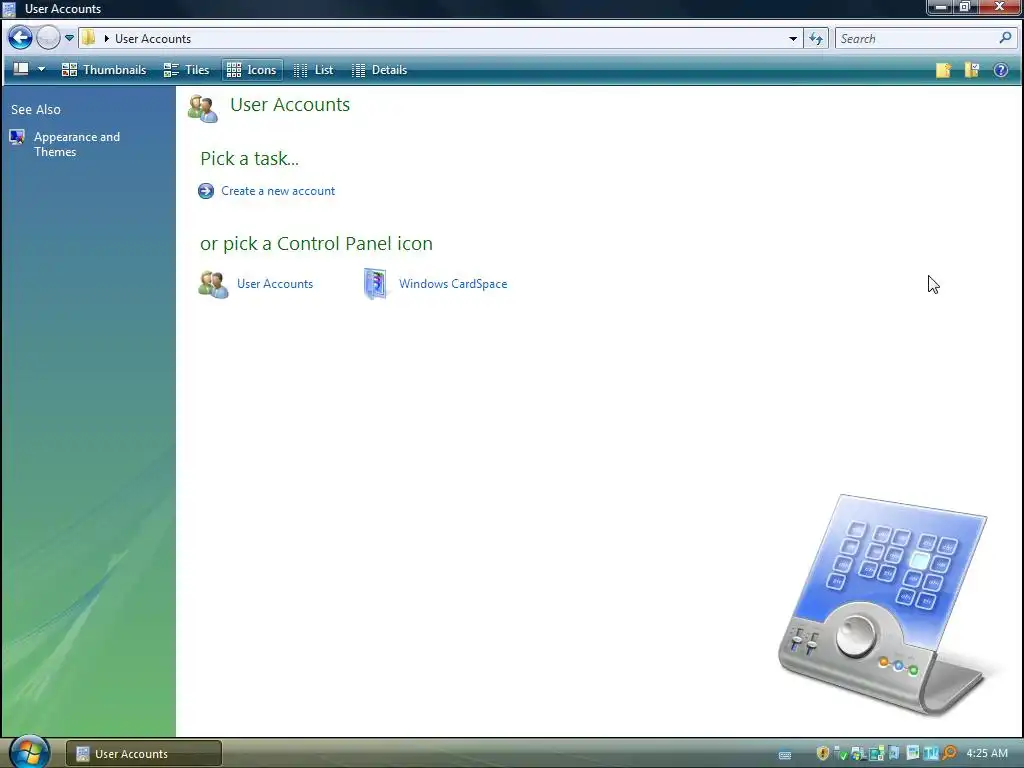Restore down the User Accounts window
Screen dimensions: 1024x768
(x=965, y=7)
